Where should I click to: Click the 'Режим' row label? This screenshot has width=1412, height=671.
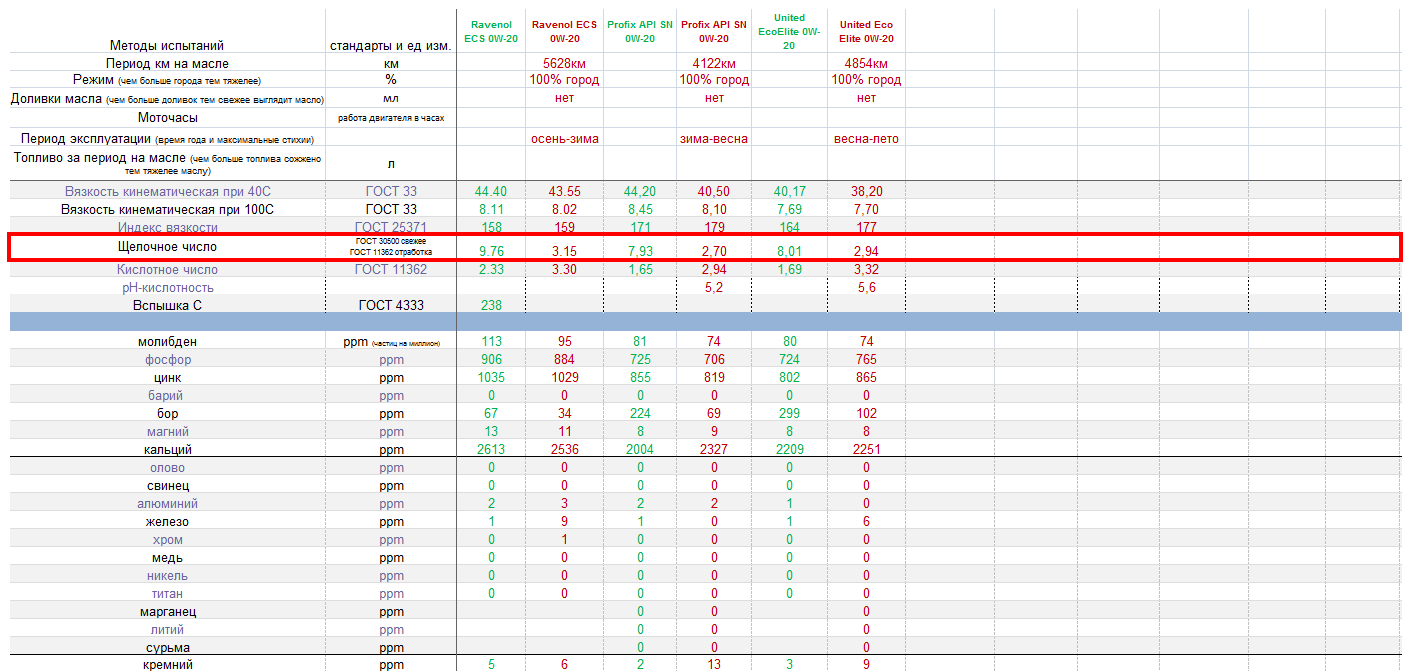point(167,80)
